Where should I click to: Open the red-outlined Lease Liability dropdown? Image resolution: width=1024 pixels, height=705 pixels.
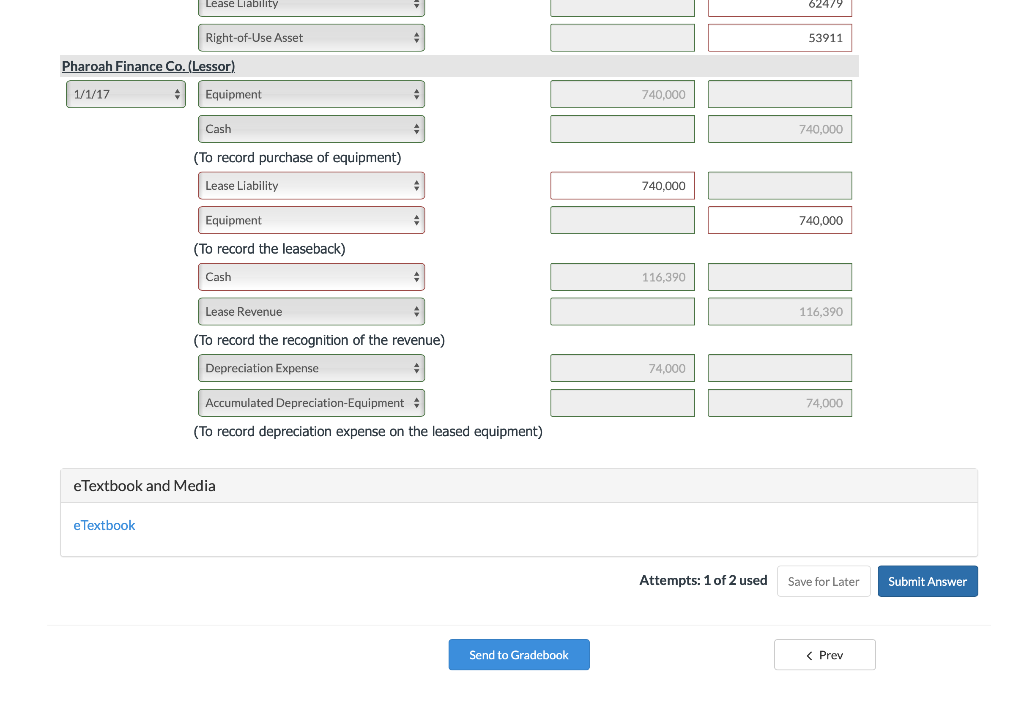pos(311,186)
